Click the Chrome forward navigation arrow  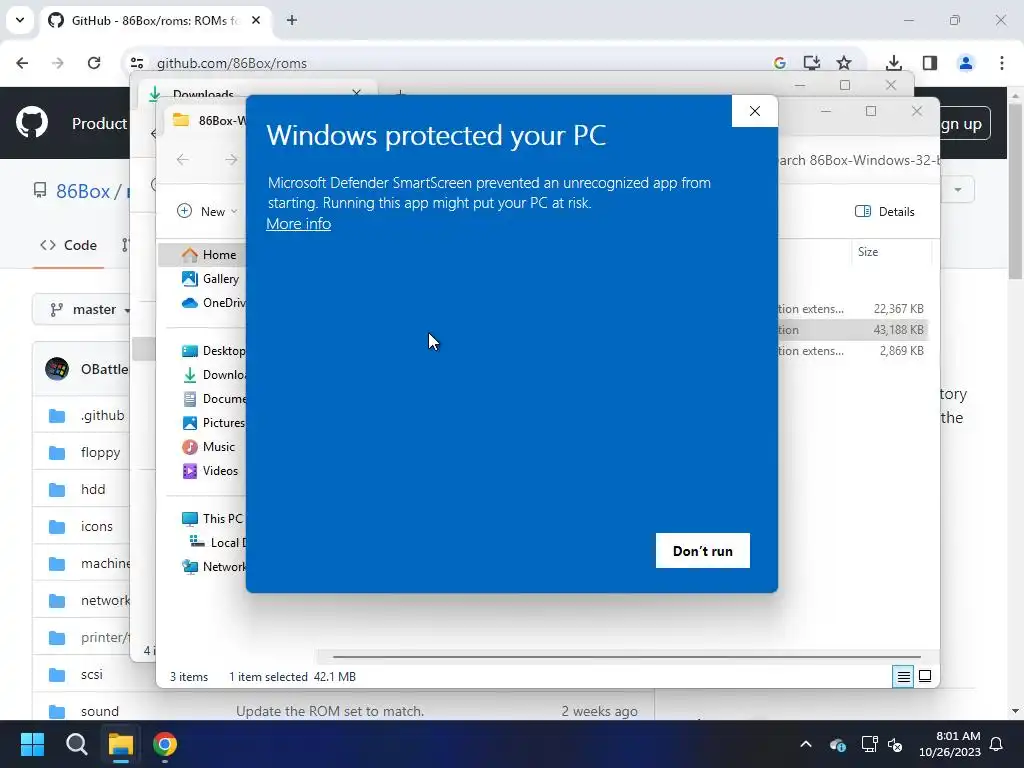point(57,63)
